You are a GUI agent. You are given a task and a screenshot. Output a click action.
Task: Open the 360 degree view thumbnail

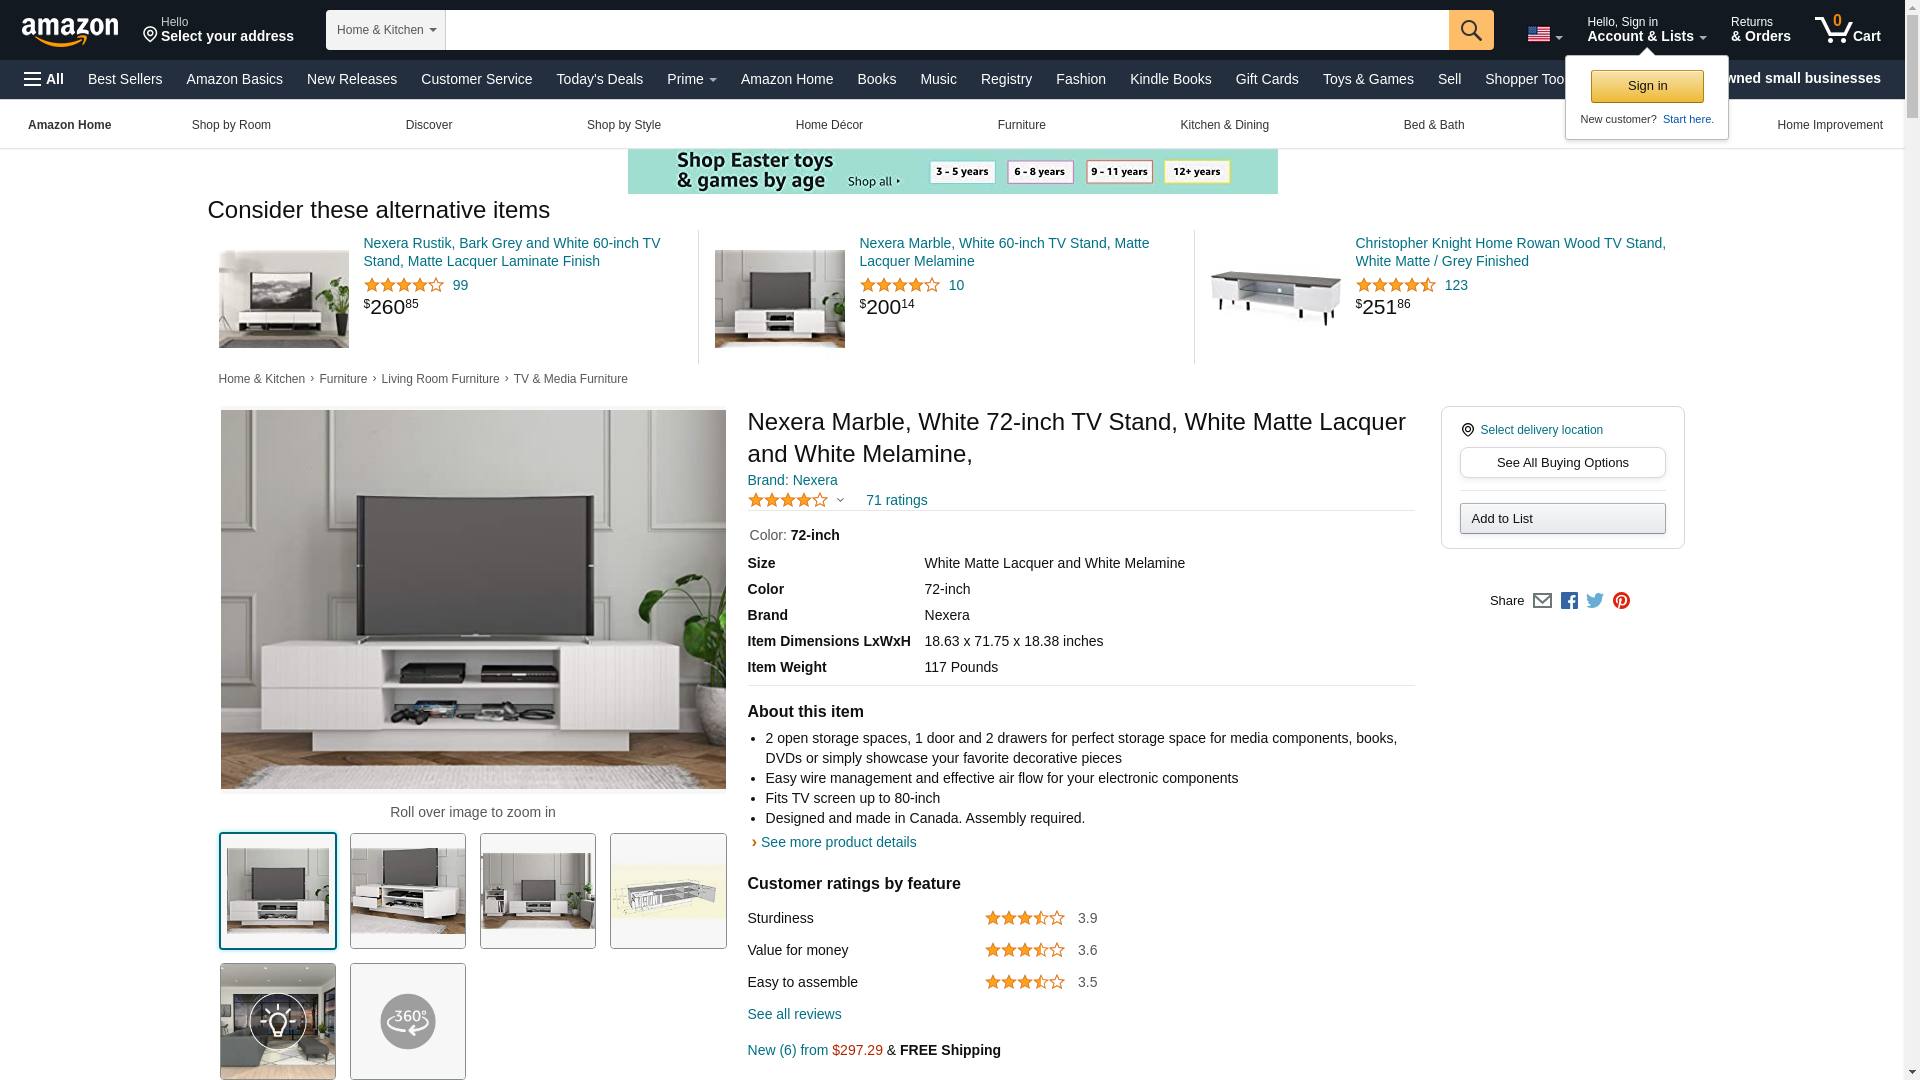[x=408, y=1021]
